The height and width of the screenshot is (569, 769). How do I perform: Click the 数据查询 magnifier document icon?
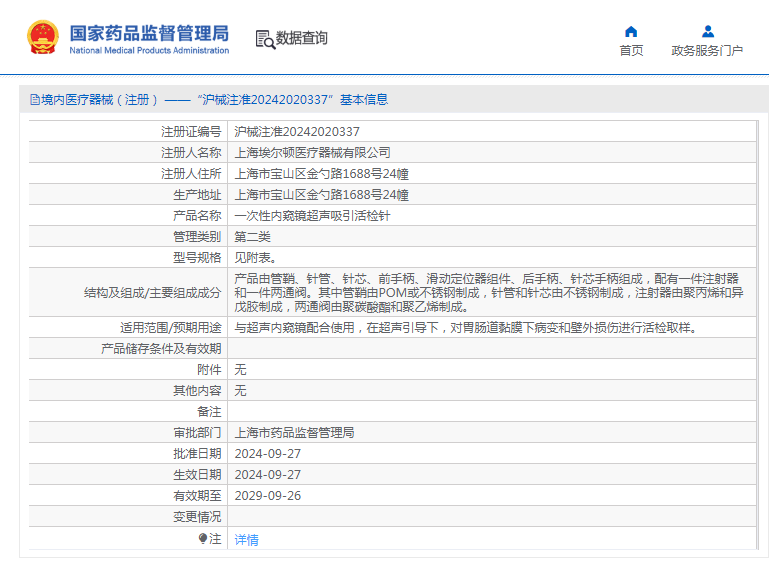click(265, 39)
